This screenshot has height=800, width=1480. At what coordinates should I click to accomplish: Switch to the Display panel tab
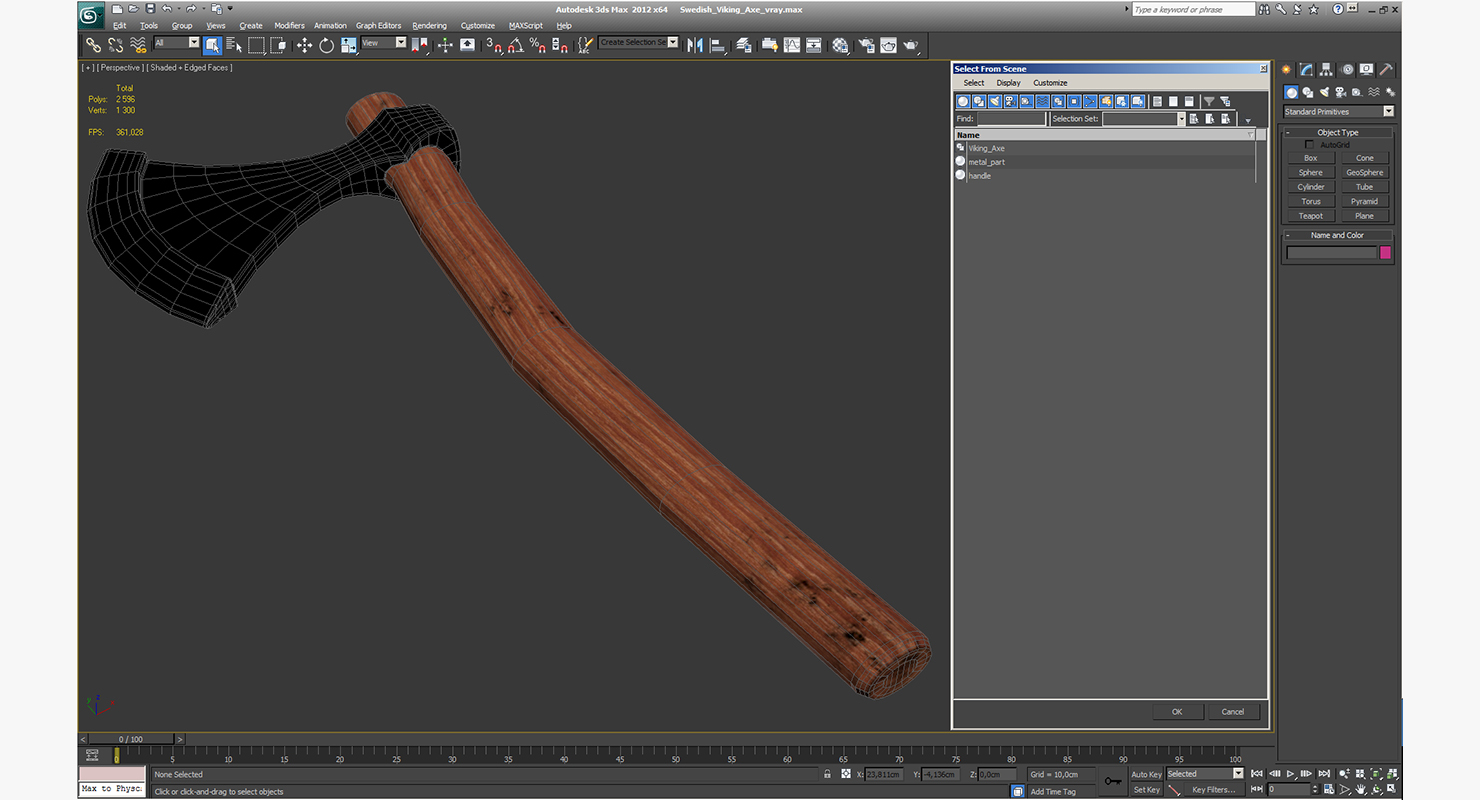click(1366, 69)
